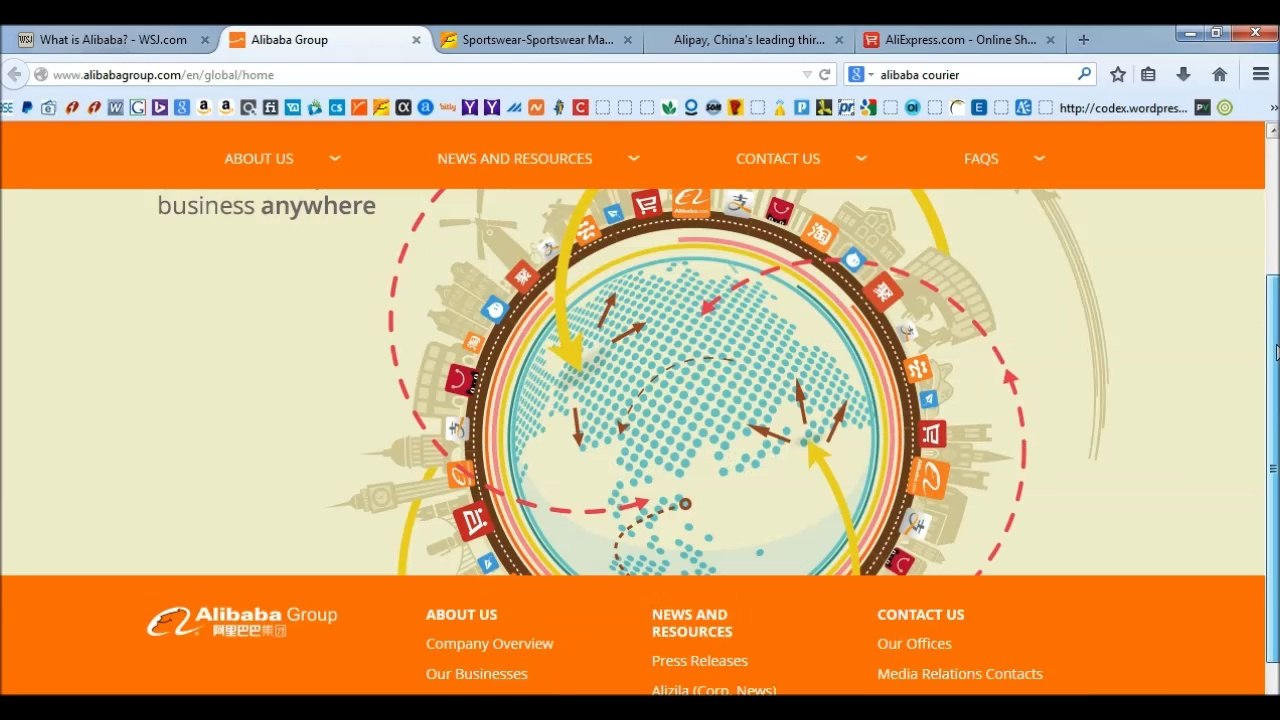The image size is (1280, 720).
Task: Click the address bar URL field
Action: 400,74
